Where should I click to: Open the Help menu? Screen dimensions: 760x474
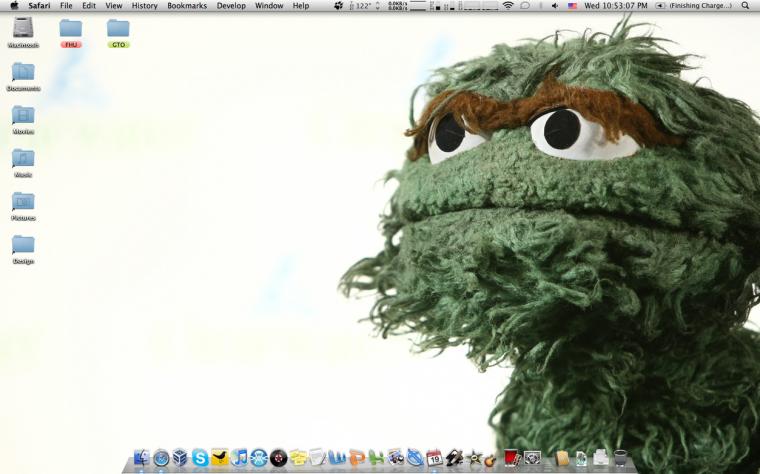tap(301, 6)
